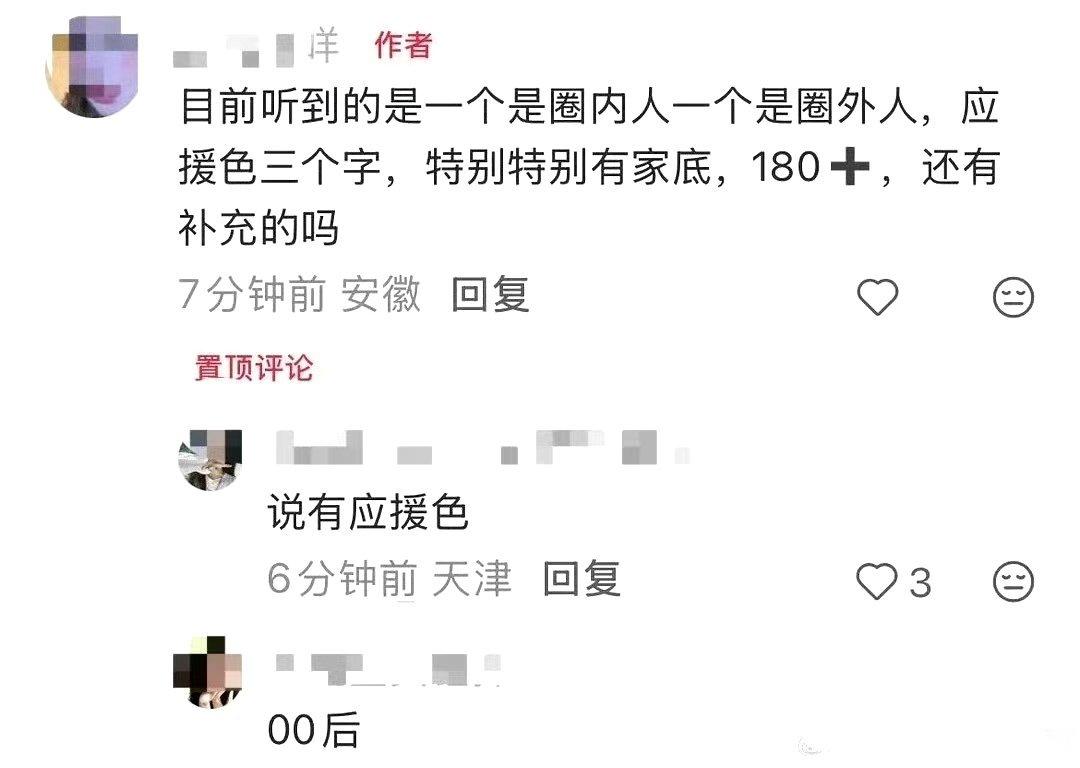Tap the dislike face on the 说有应援色 comment
The width and height of the screenshot is (1080, 768).
1013,581
